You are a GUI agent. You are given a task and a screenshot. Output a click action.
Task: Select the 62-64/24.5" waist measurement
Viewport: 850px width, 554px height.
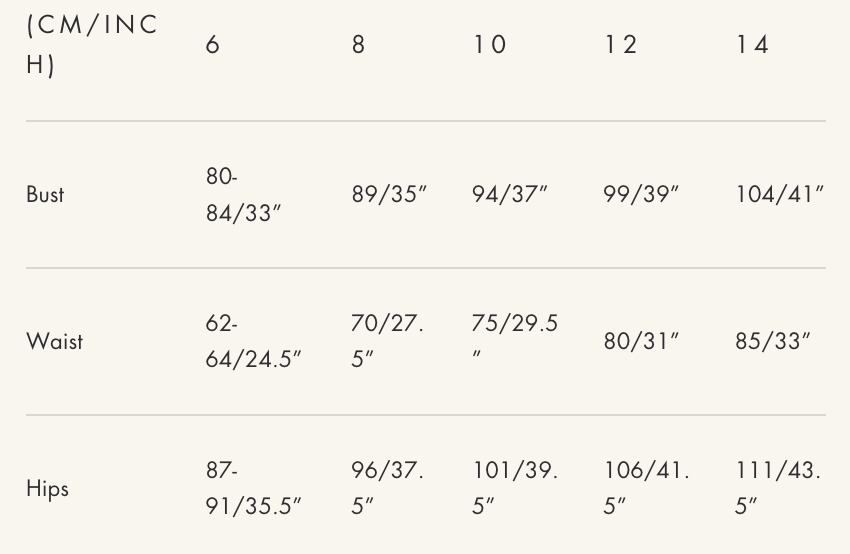253,341
